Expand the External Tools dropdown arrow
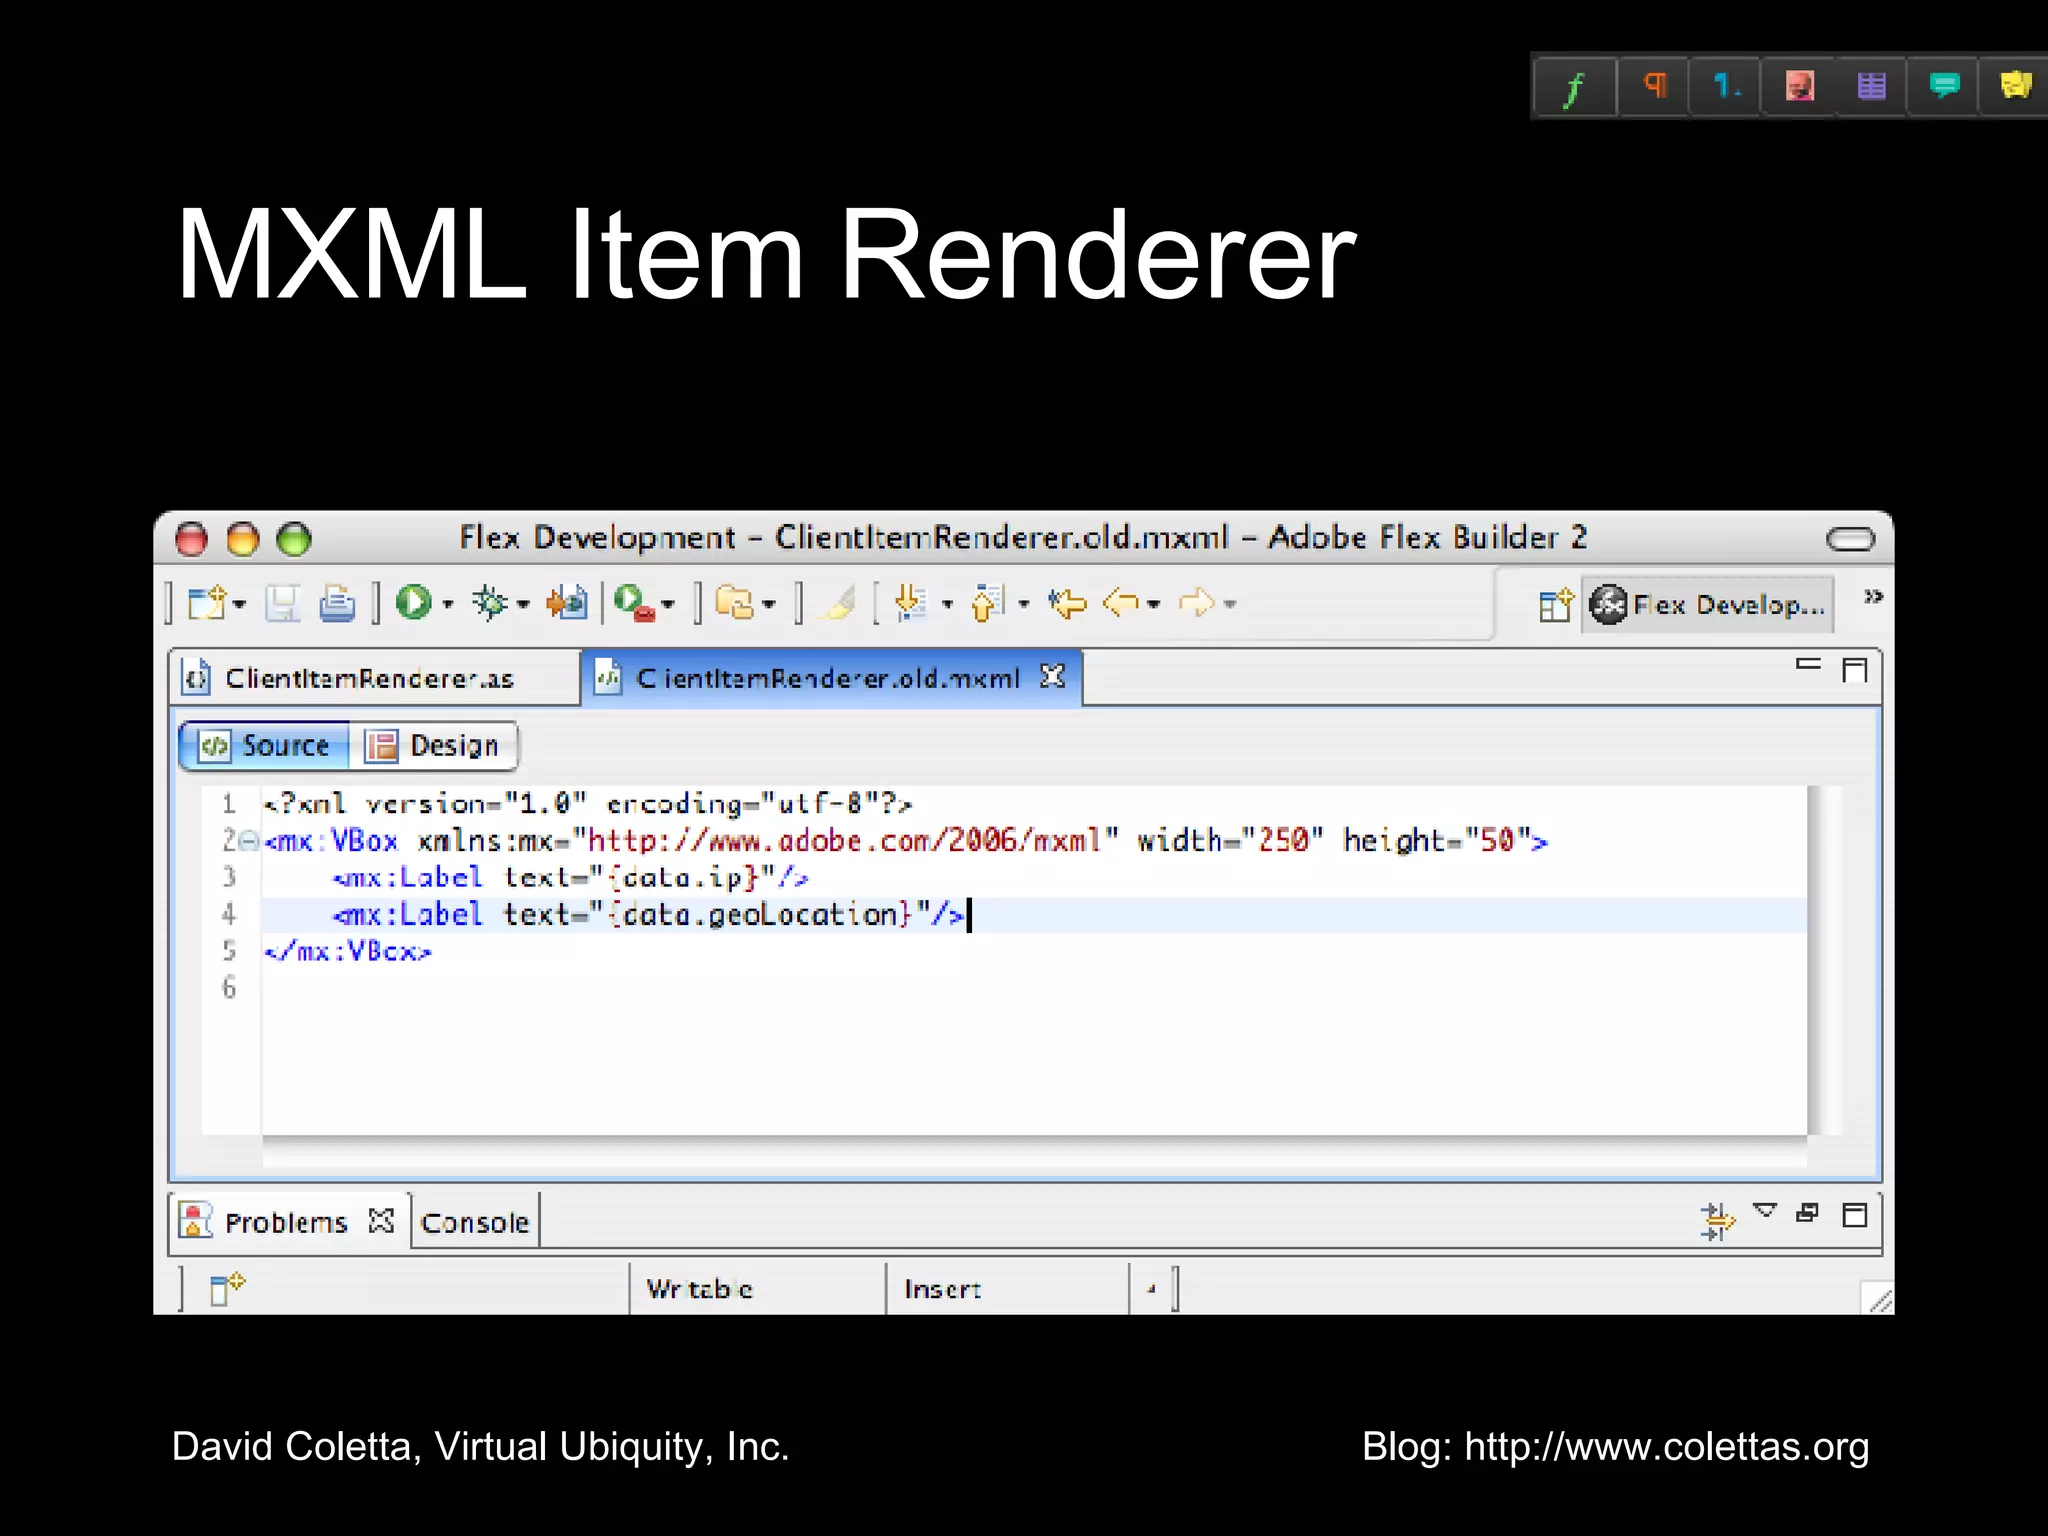The height and width of the screenshot is (1536, 2048). 668,604
